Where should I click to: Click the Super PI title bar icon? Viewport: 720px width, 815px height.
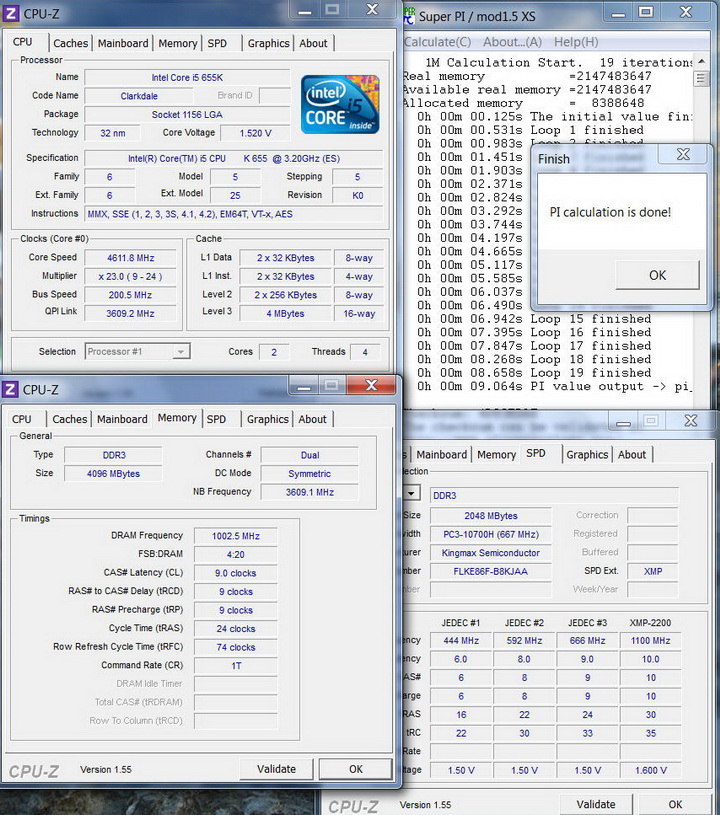click(x=410, y=16)
